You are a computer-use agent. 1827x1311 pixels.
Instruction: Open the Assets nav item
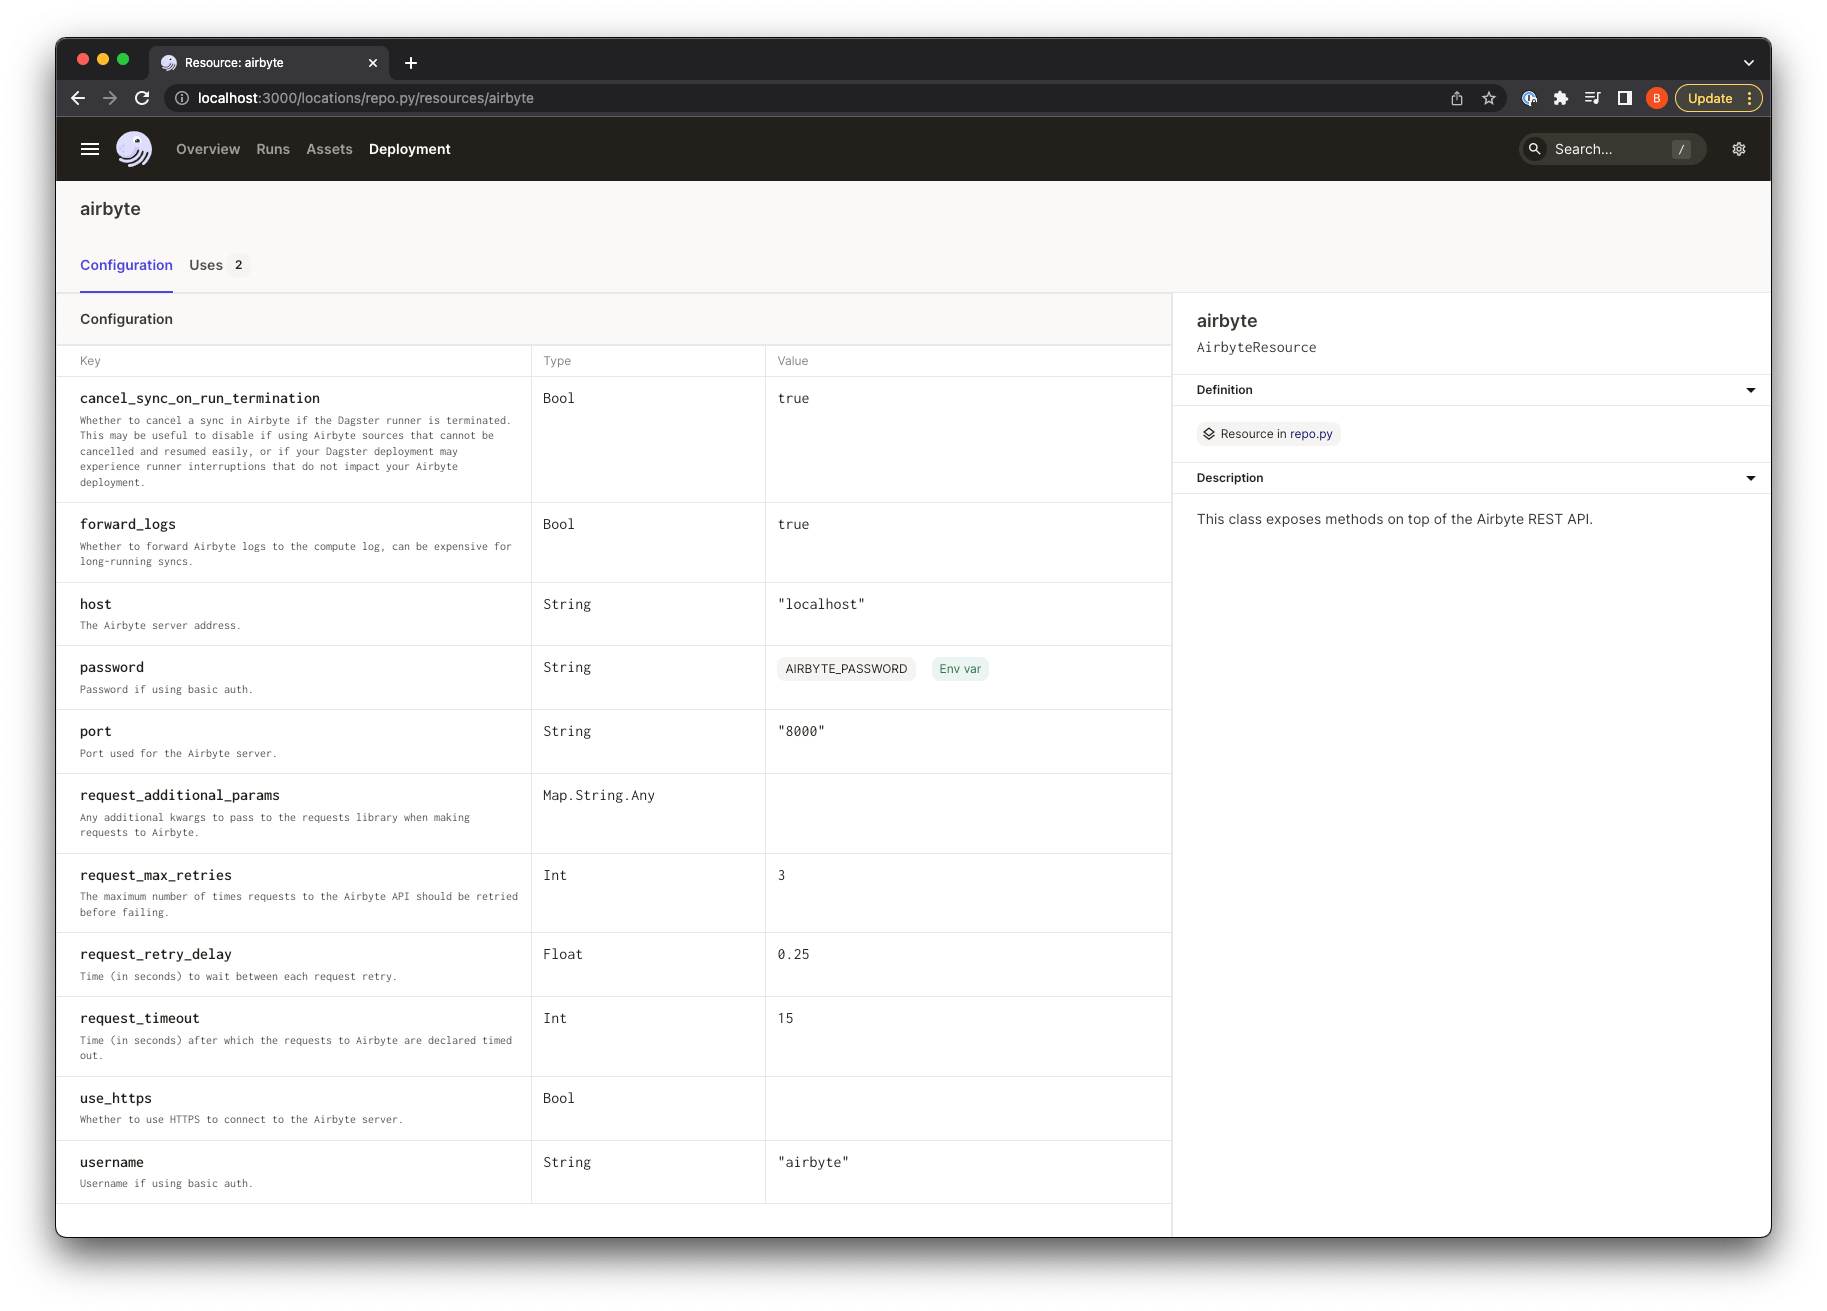point(329,149)
